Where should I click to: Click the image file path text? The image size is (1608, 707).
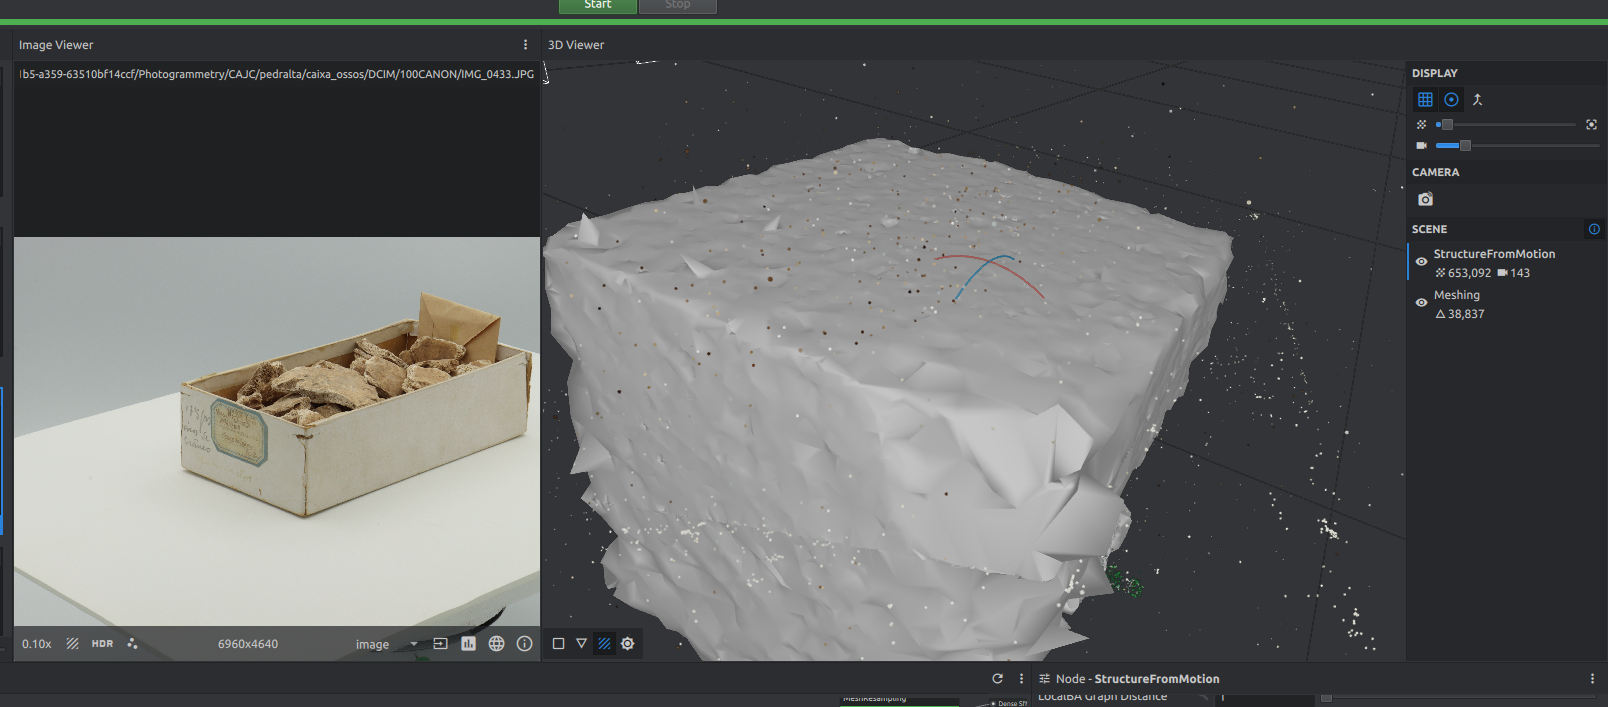[x=276, y=74]
